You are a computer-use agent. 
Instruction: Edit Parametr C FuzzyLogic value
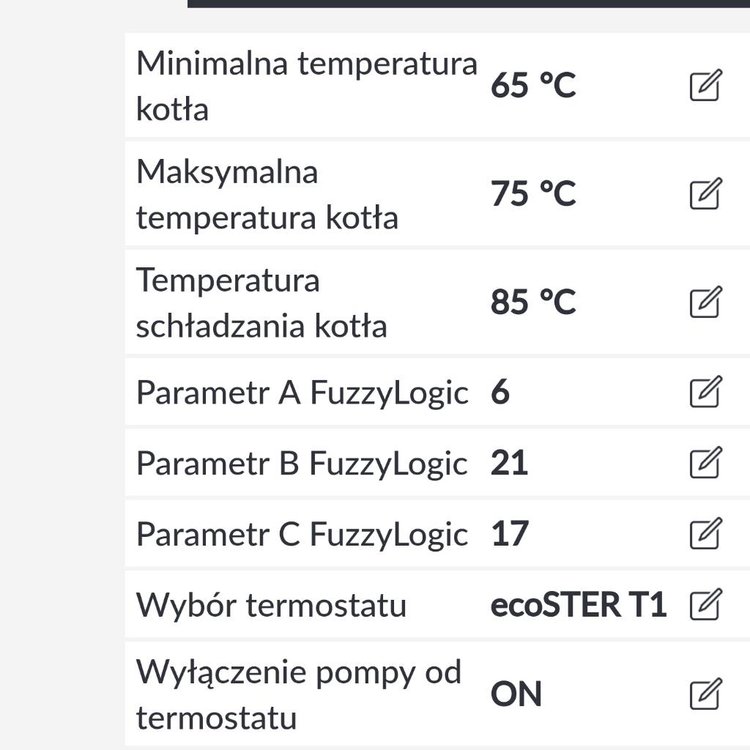tap(706, 534)
